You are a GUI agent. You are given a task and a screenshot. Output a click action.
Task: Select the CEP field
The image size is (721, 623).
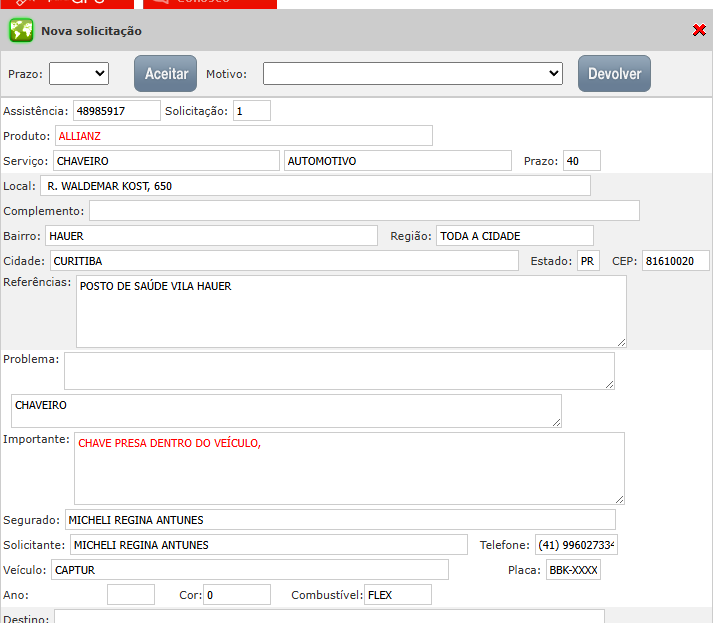coord(675,260)
